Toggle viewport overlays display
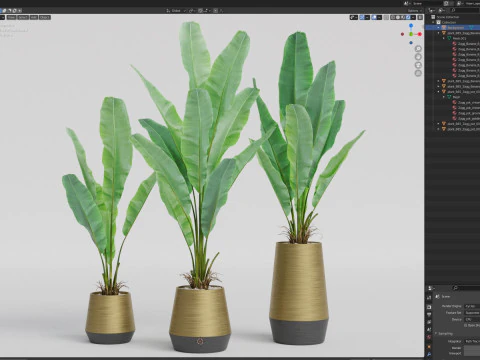This screenshot has height=360, width=480. tap(374, 17)
